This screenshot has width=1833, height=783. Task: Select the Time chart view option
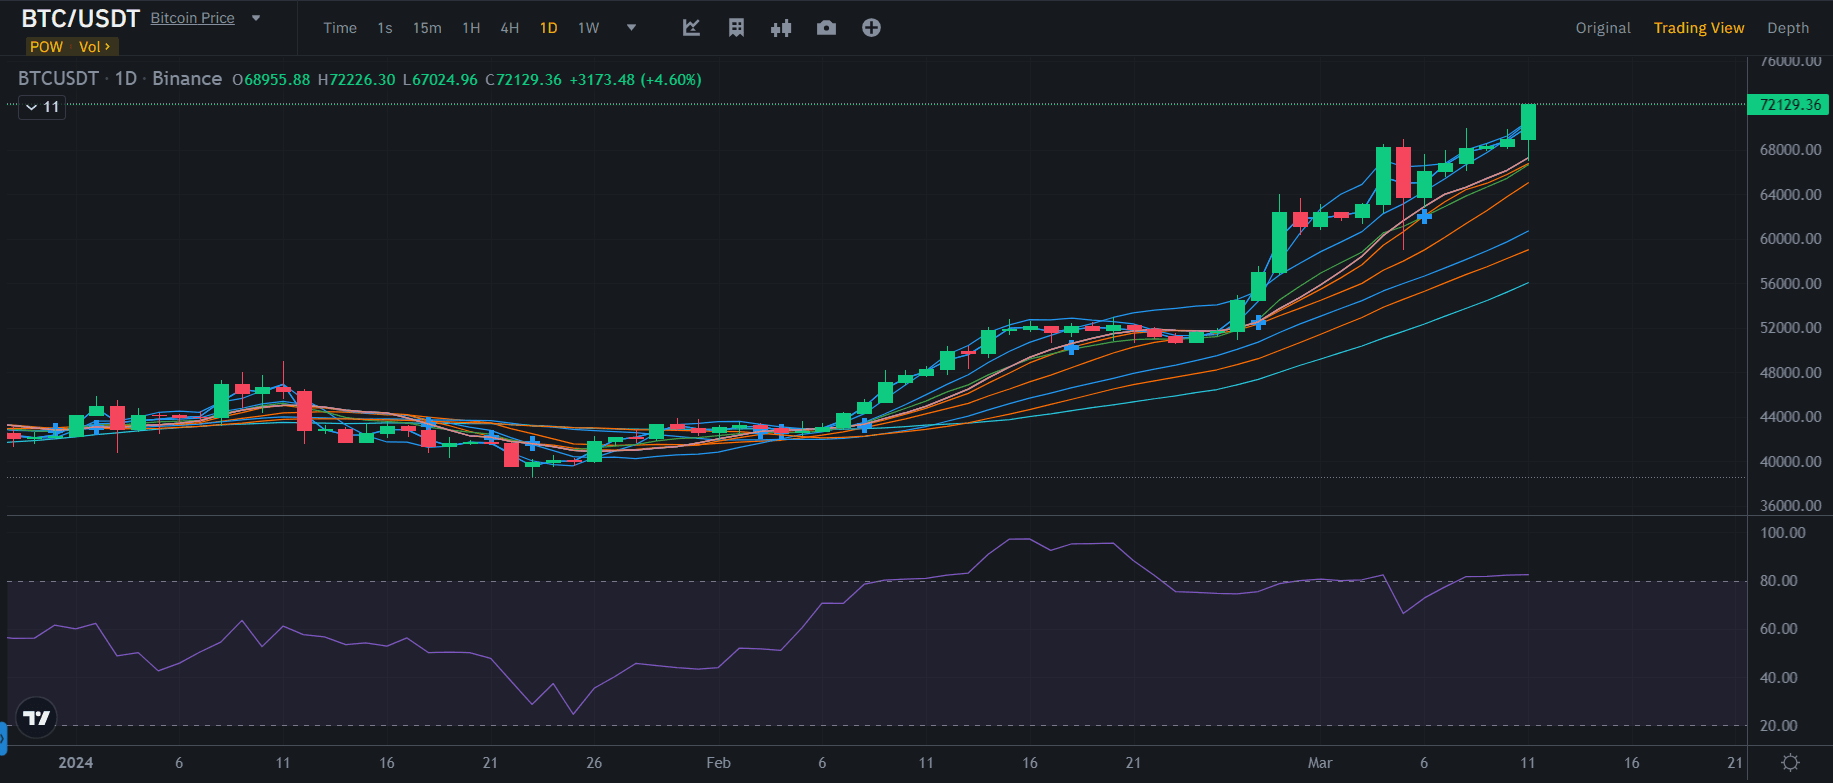pos(340,28)
